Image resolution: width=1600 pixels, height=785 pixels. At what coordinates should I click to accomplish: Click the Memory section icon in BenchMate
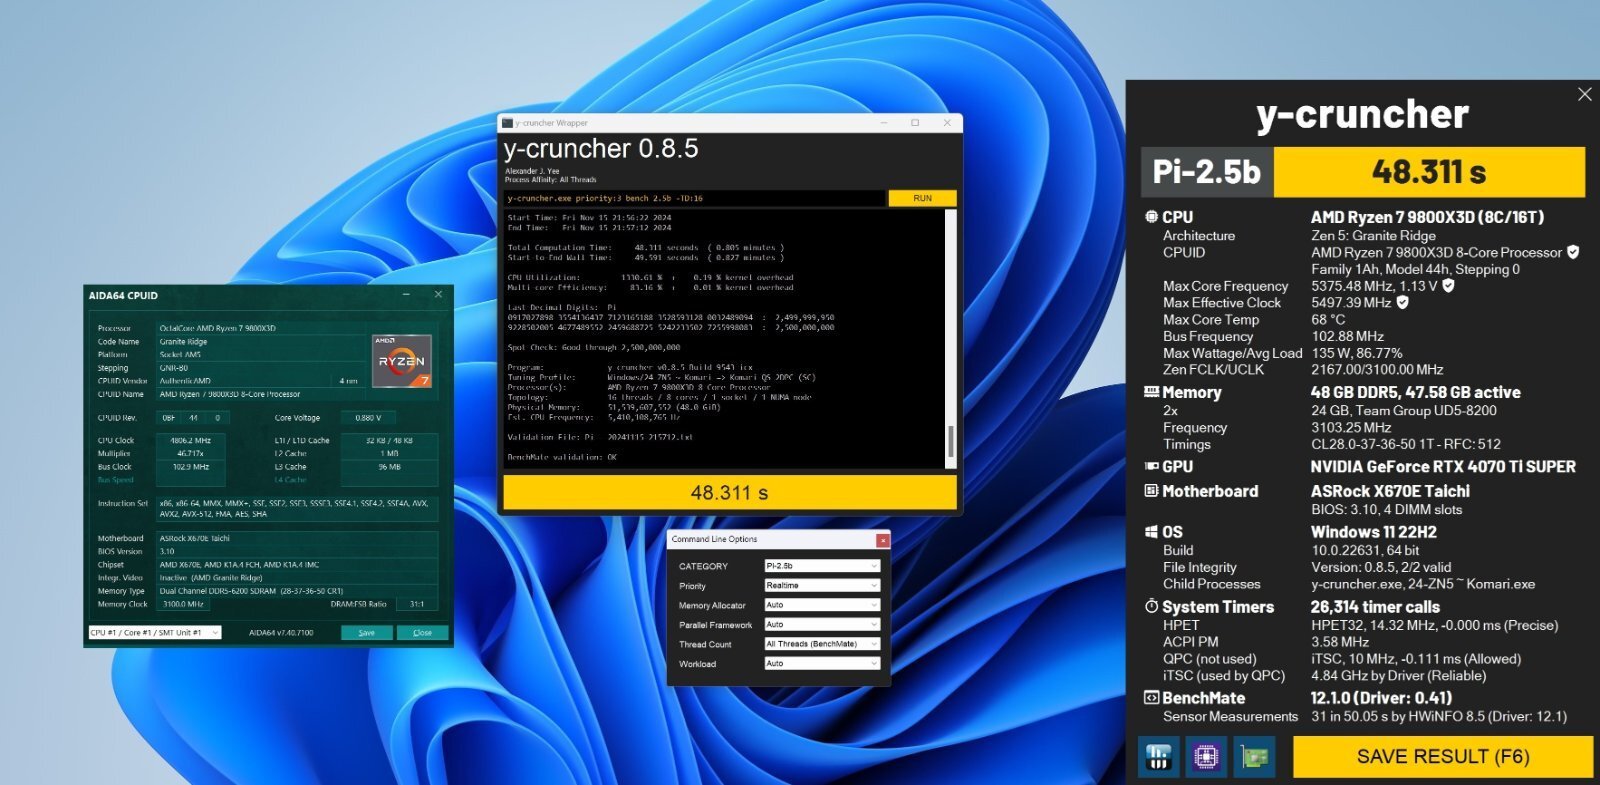coord(1151,392)
